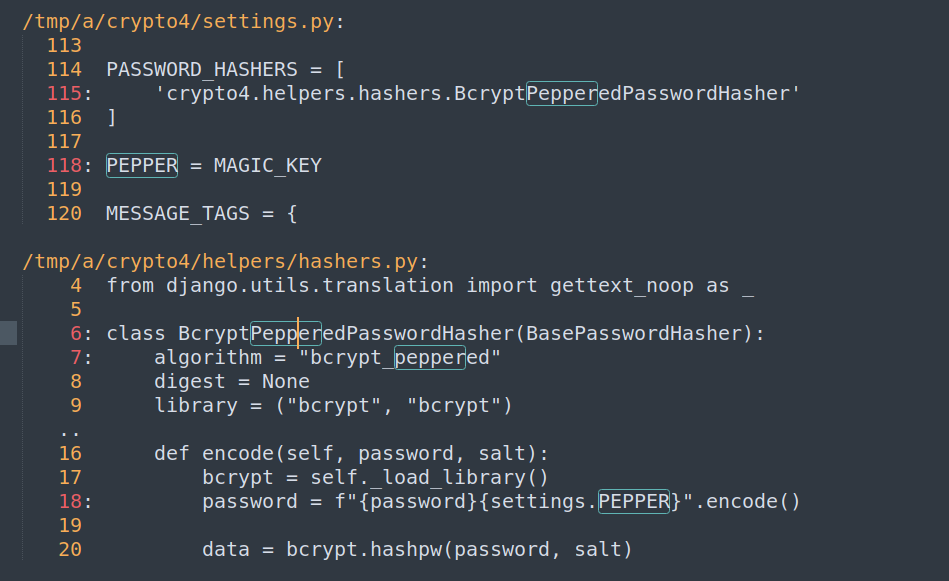Viewport: 949px width, 581px height.
Task: Select highlighted PEPPER match on line 118
Action: tap(142, 165)
